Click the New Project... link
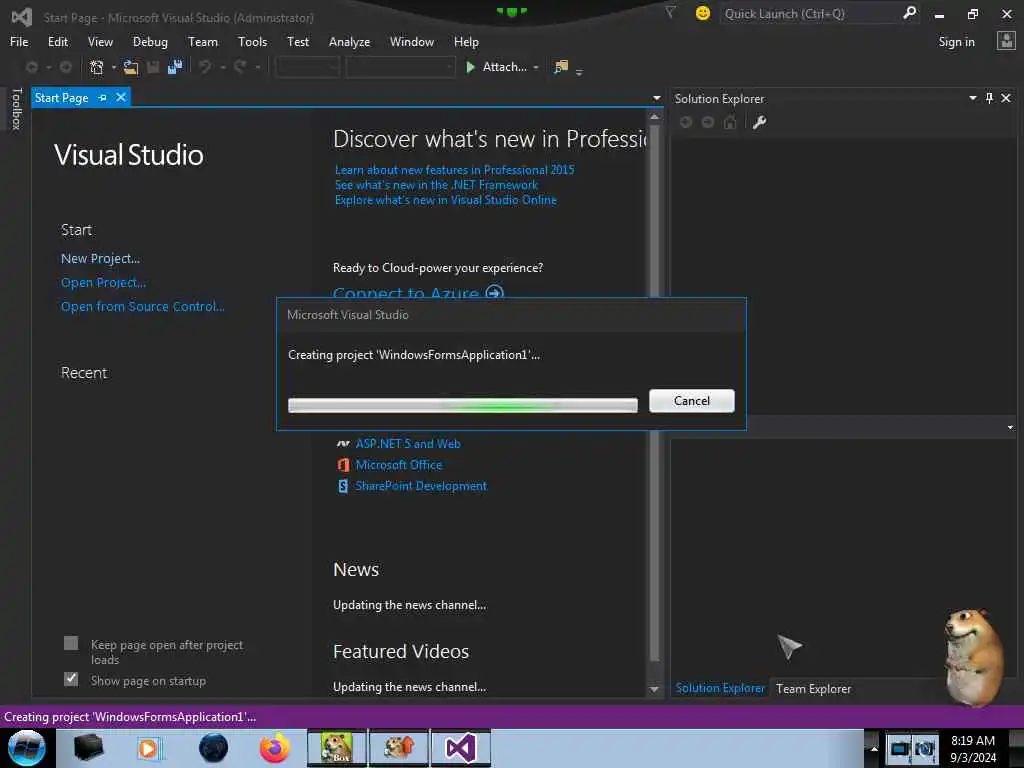The image size is (1024, 768). (x=100, y=259)
